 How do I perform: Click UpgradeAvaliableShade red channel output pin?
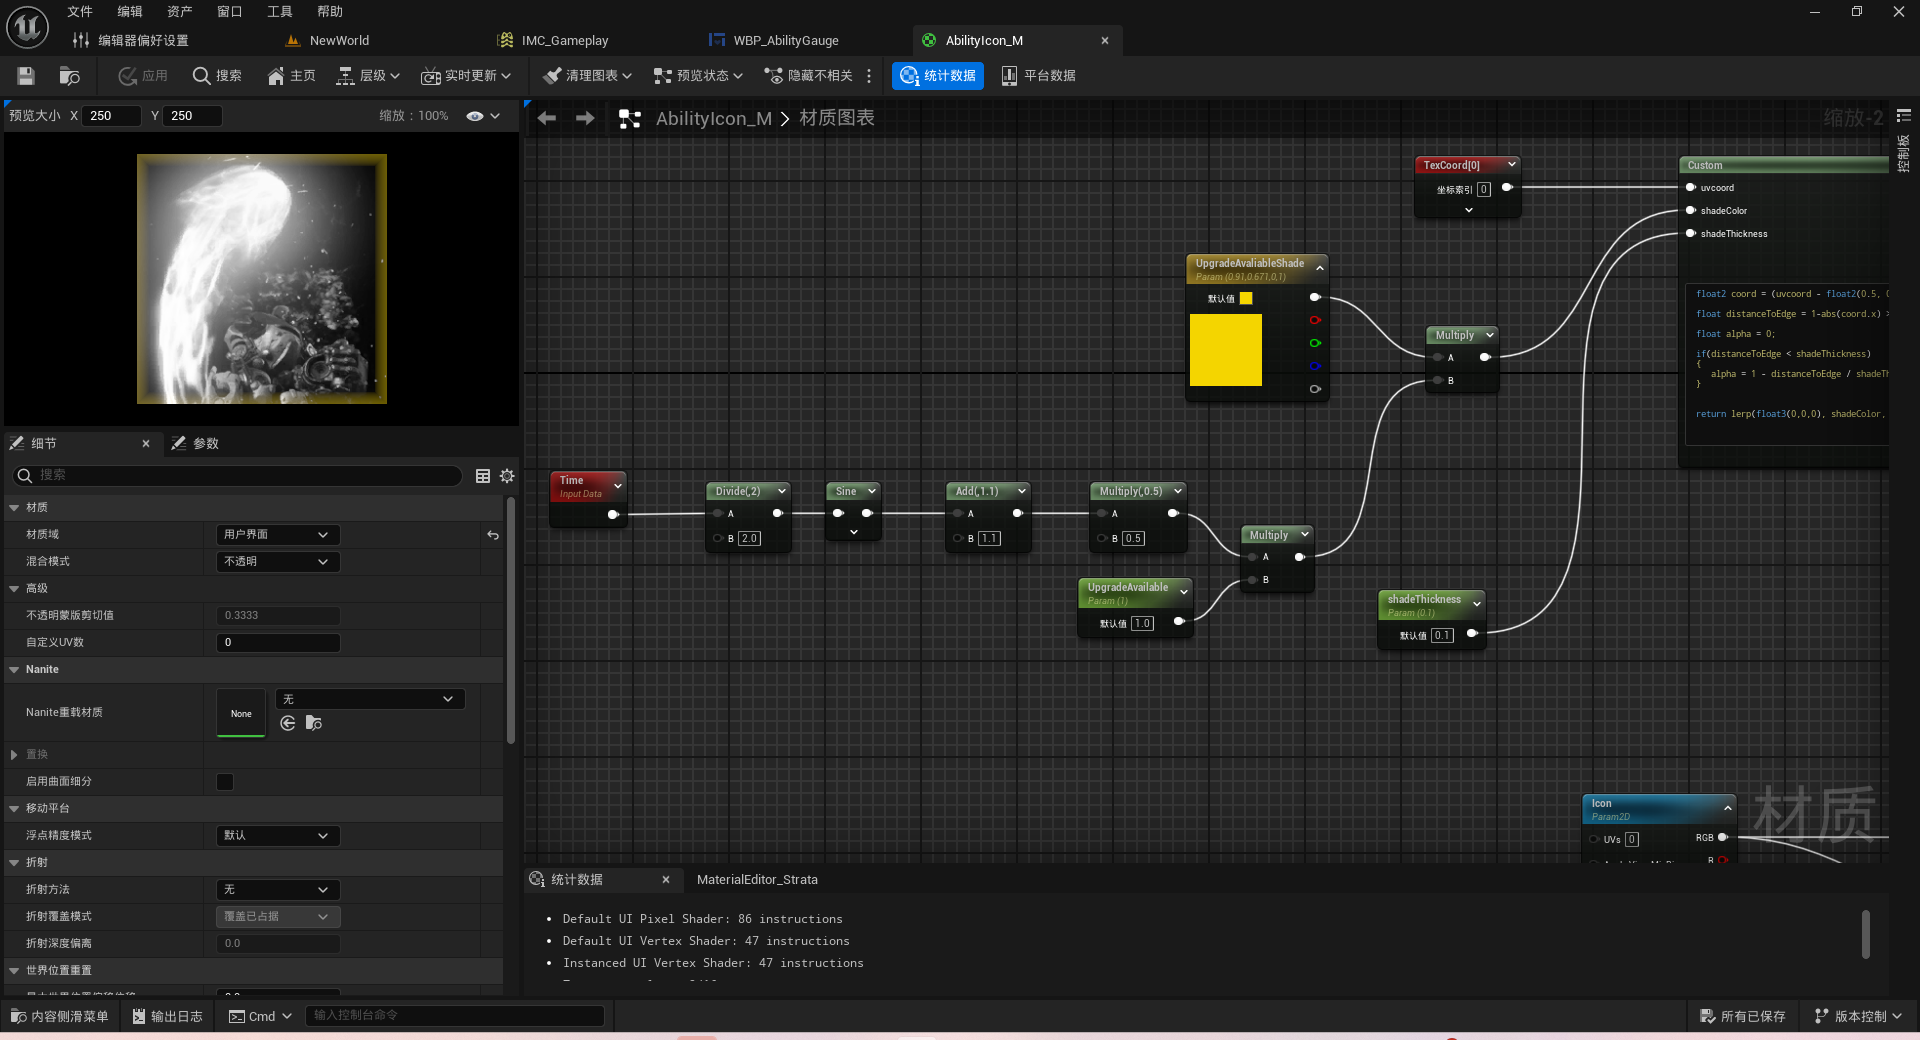pos(1315,320)
